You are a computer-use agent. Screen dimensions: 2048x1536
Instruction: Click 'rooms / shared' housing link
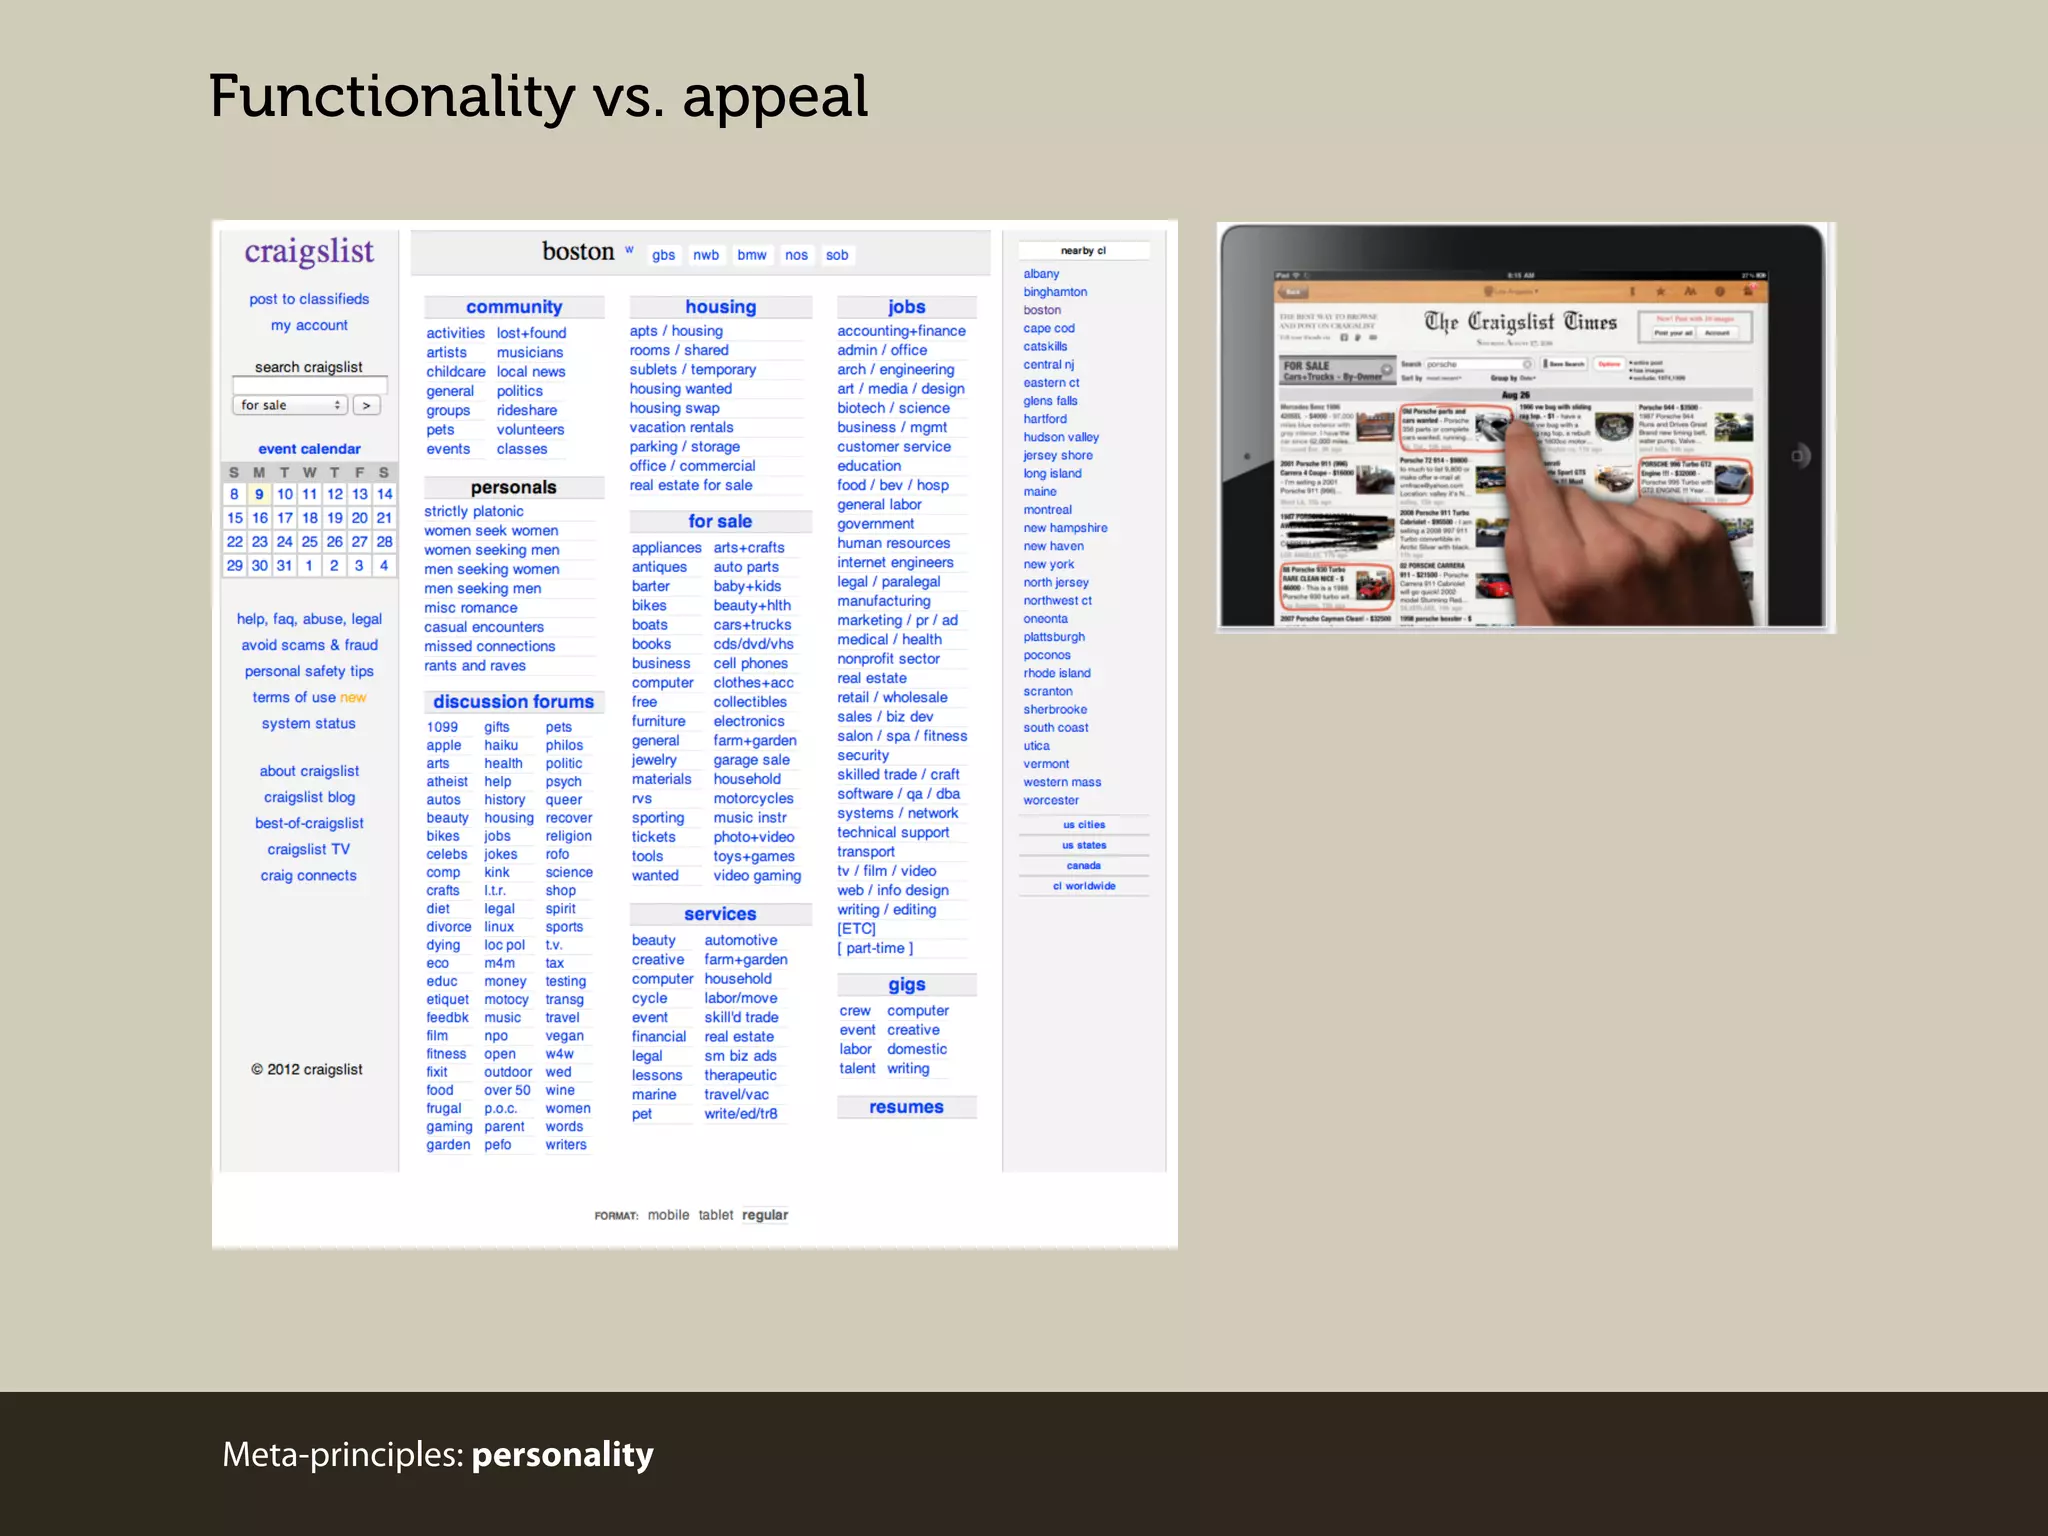pyautogui.click(x=679, y=350)
